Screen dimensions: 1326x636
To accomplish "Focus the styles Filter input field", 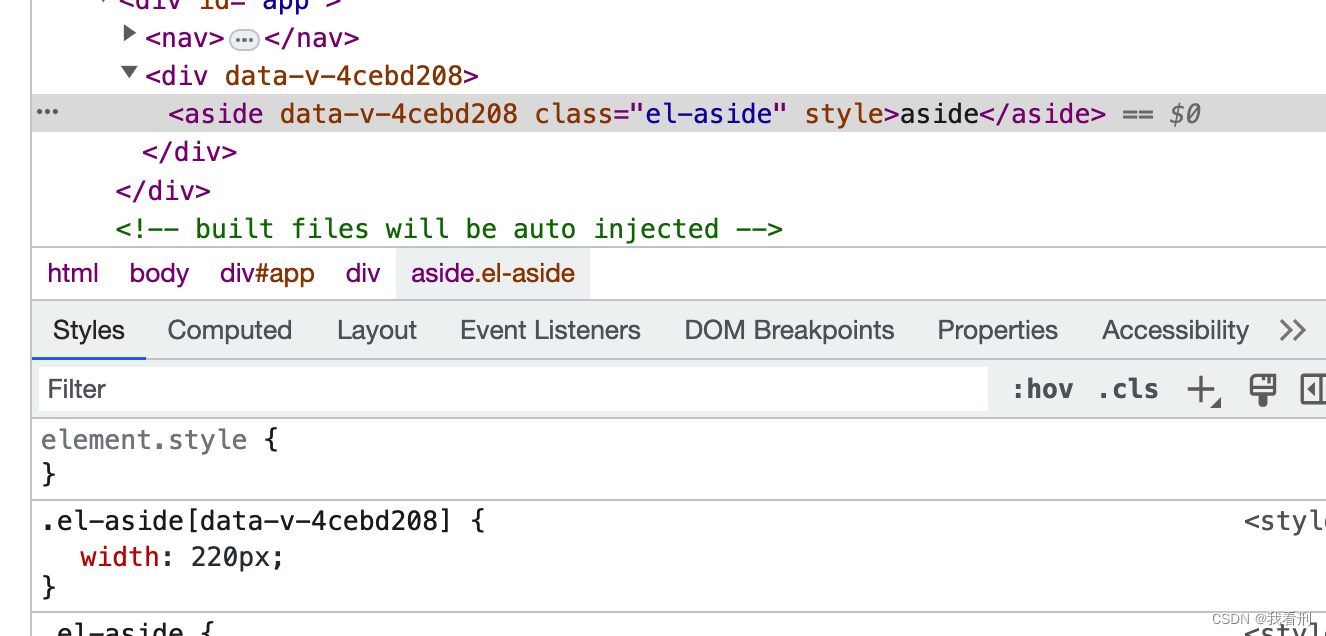I will pyautogui.click(x=513, y=389).
